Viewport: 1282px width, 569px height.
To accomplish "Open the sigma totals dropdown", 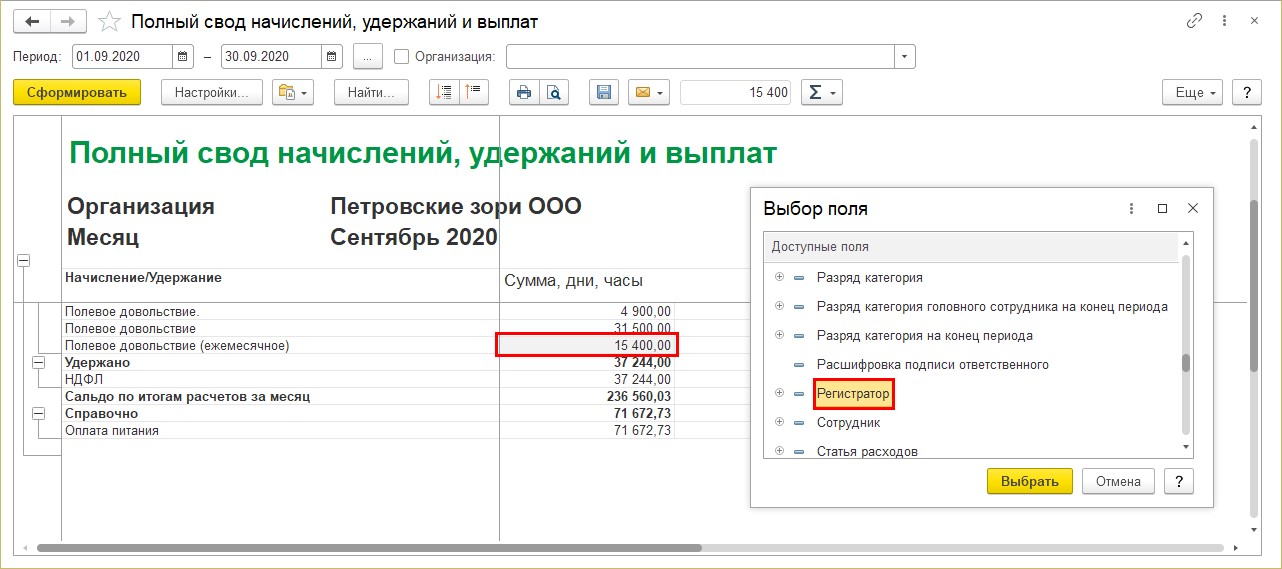I will (821, 92).
